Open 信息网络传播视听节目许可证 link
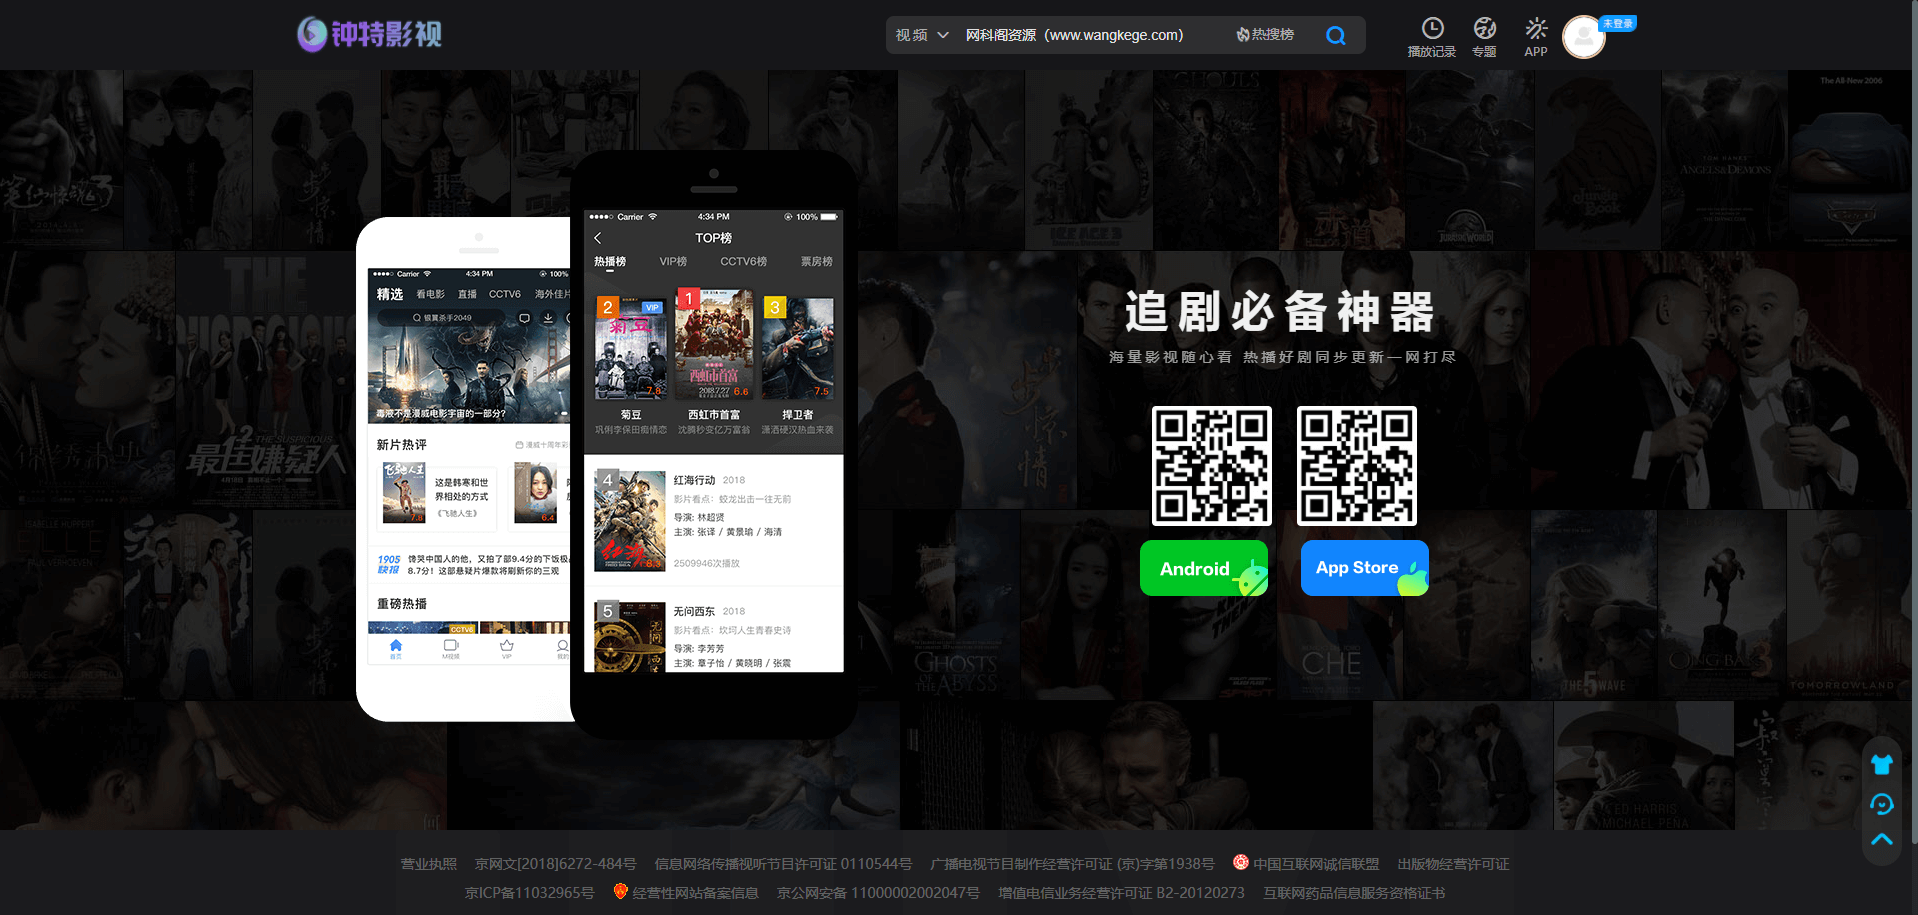Screen dimensions: 1918x915 click(783, 864)
